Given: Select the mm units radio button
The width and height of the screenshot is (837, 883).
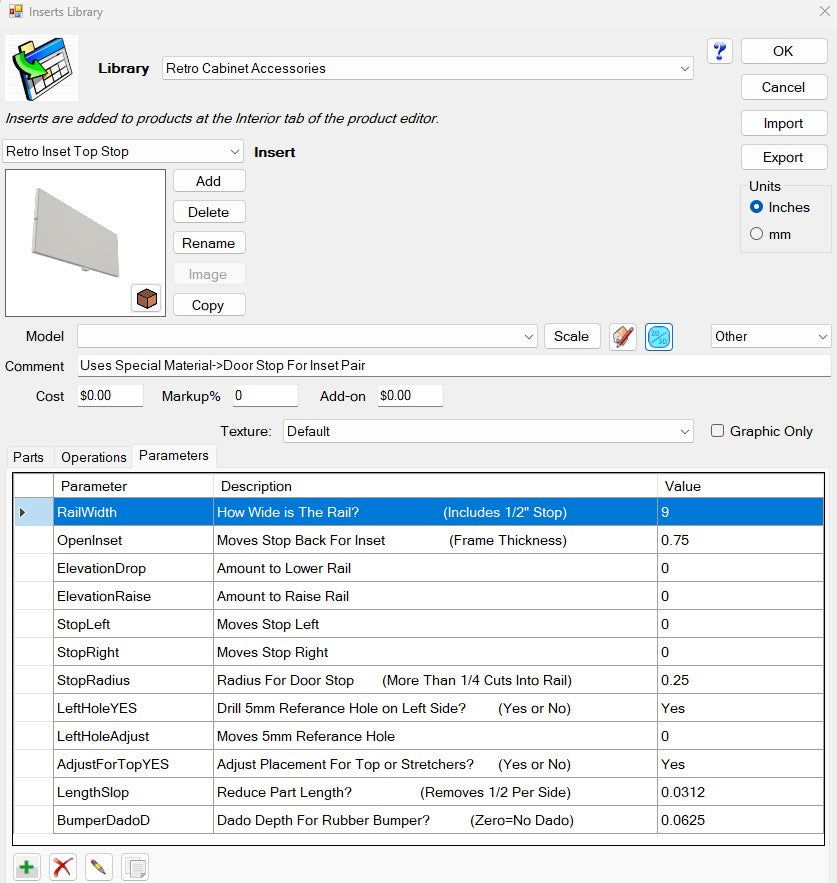Looking at the screenshot, I should (x=757, y=234).
